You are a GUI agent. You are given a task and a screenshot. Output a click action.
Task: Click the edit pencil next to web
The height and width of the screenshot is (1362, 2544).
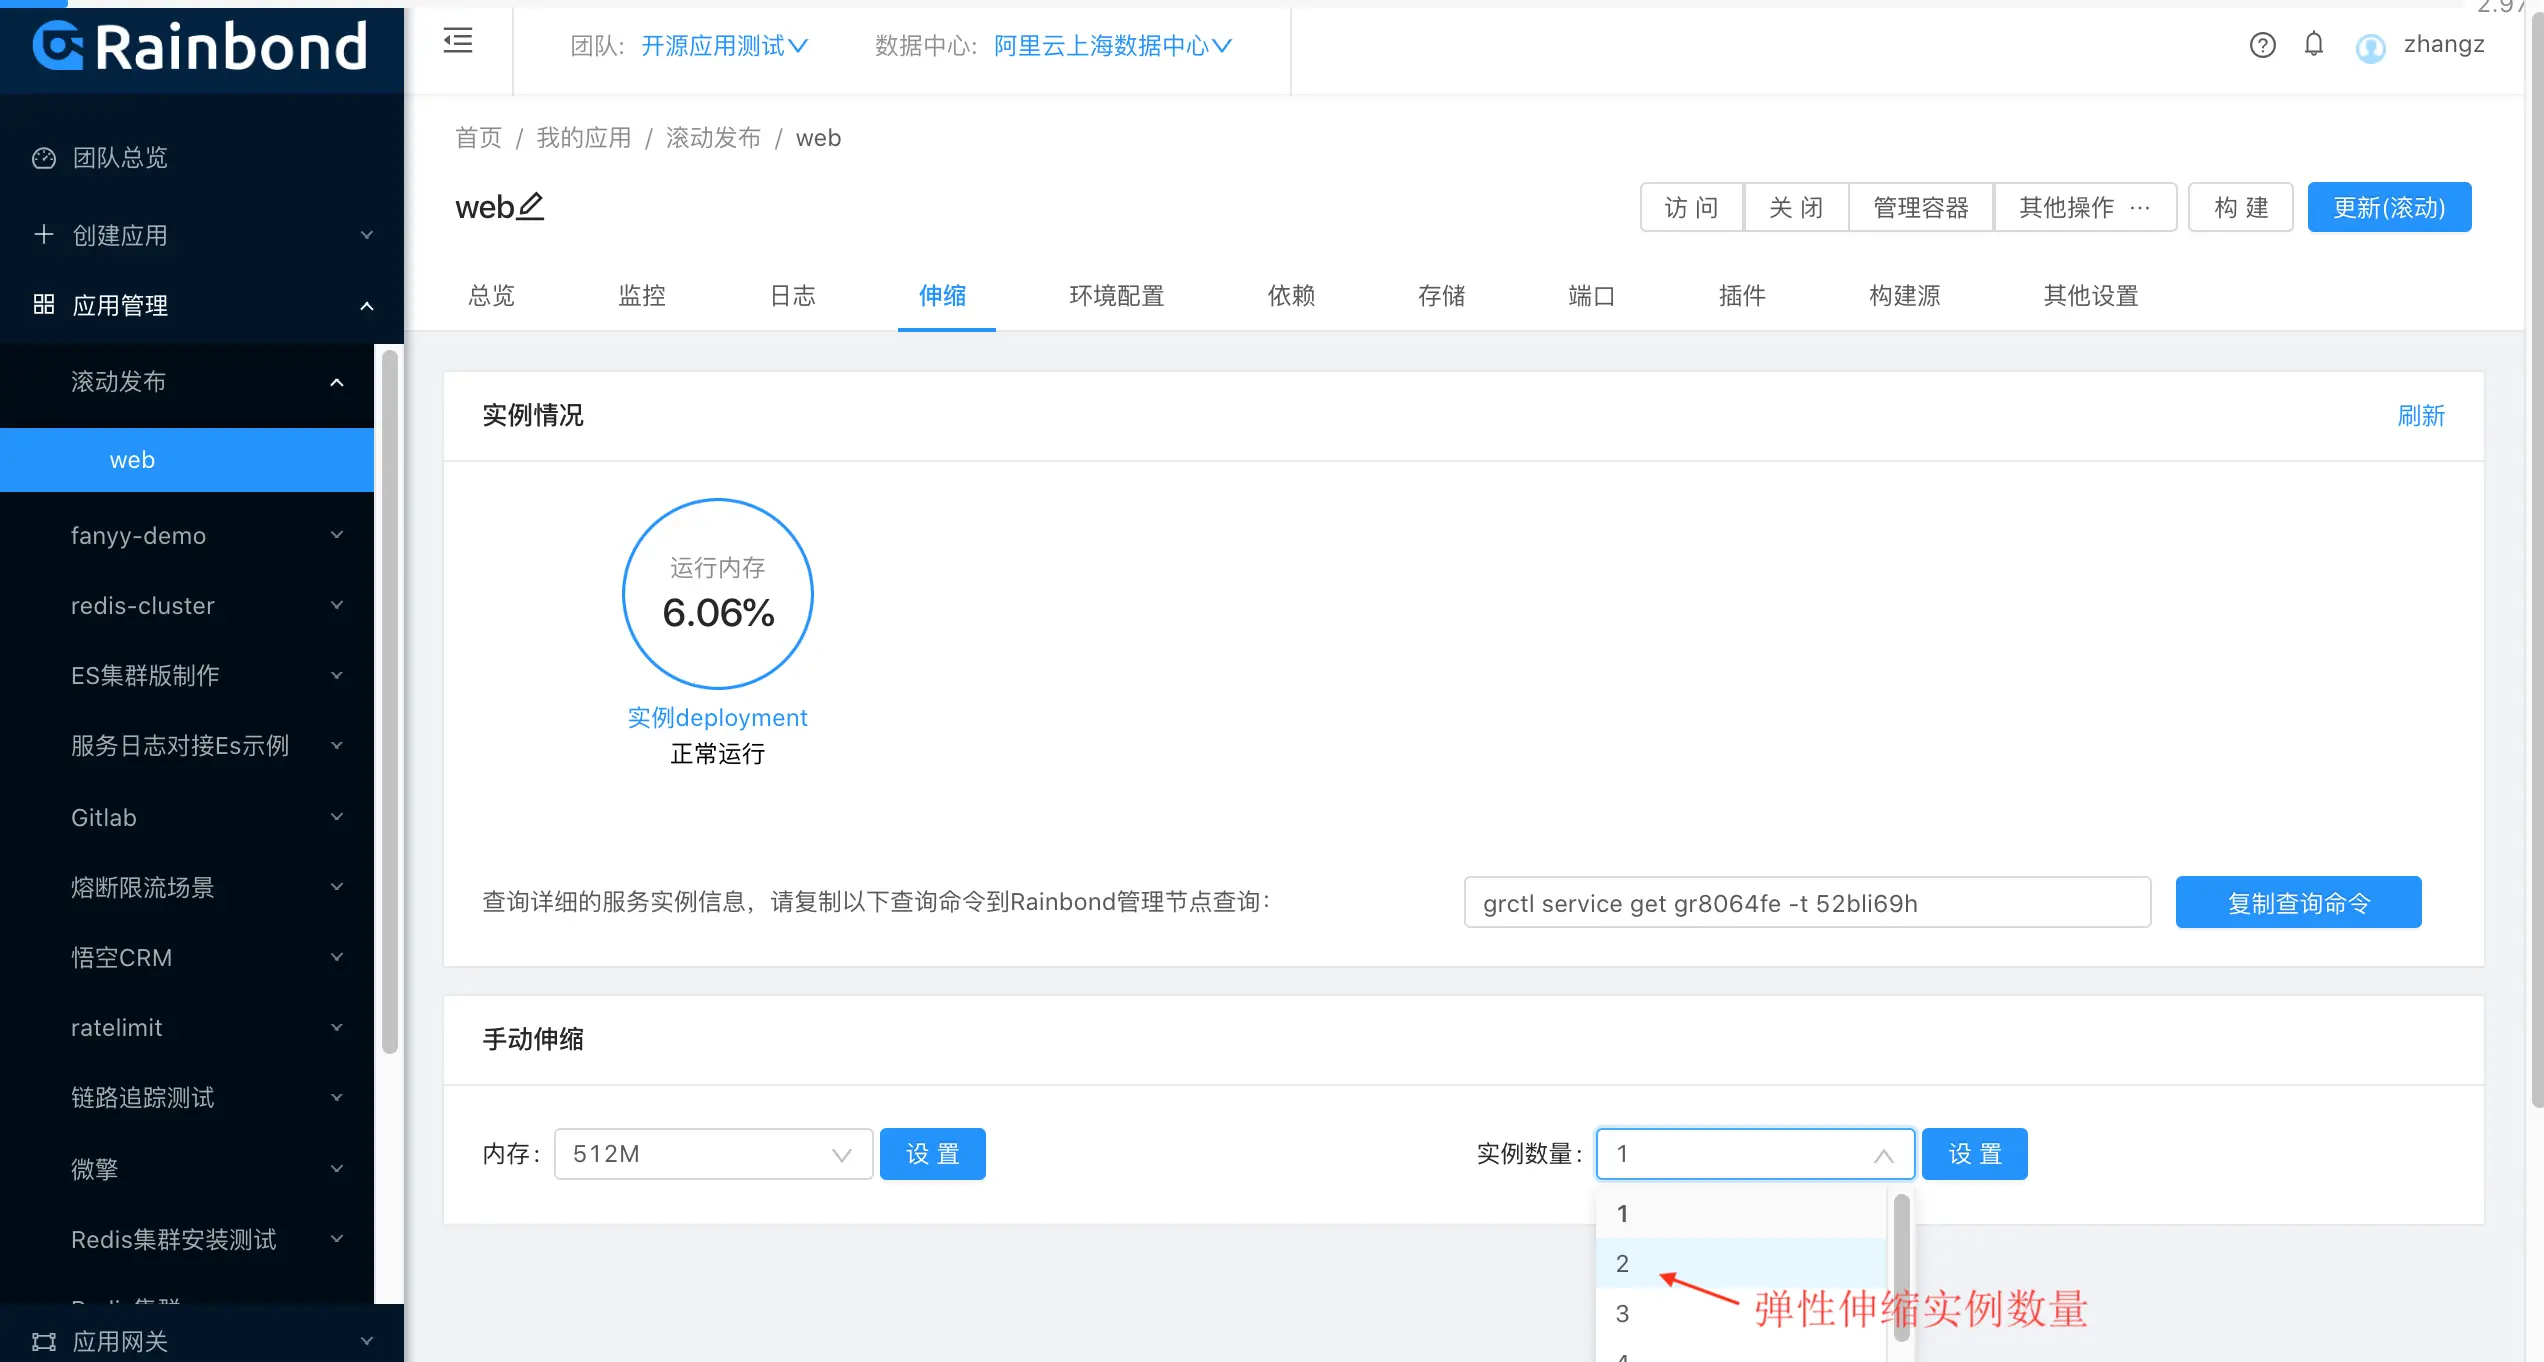[531, 206]
